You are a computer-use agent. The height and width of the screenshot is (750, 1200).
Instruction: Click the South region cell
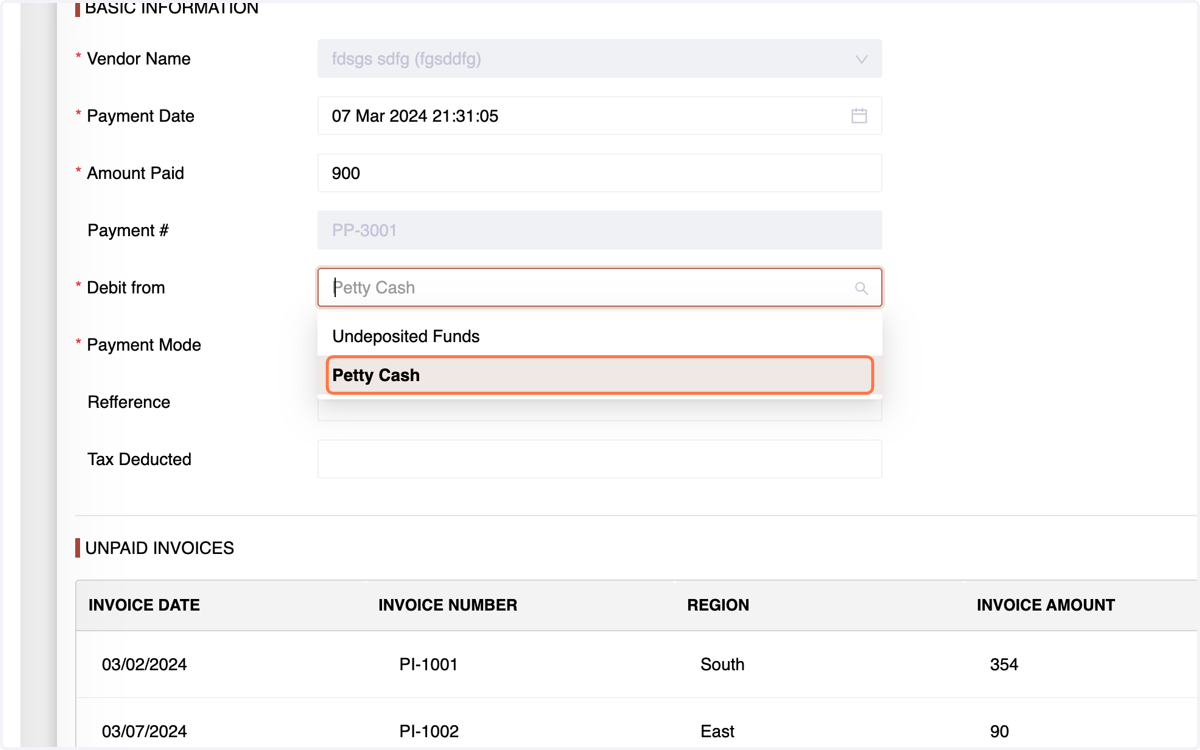722,664
